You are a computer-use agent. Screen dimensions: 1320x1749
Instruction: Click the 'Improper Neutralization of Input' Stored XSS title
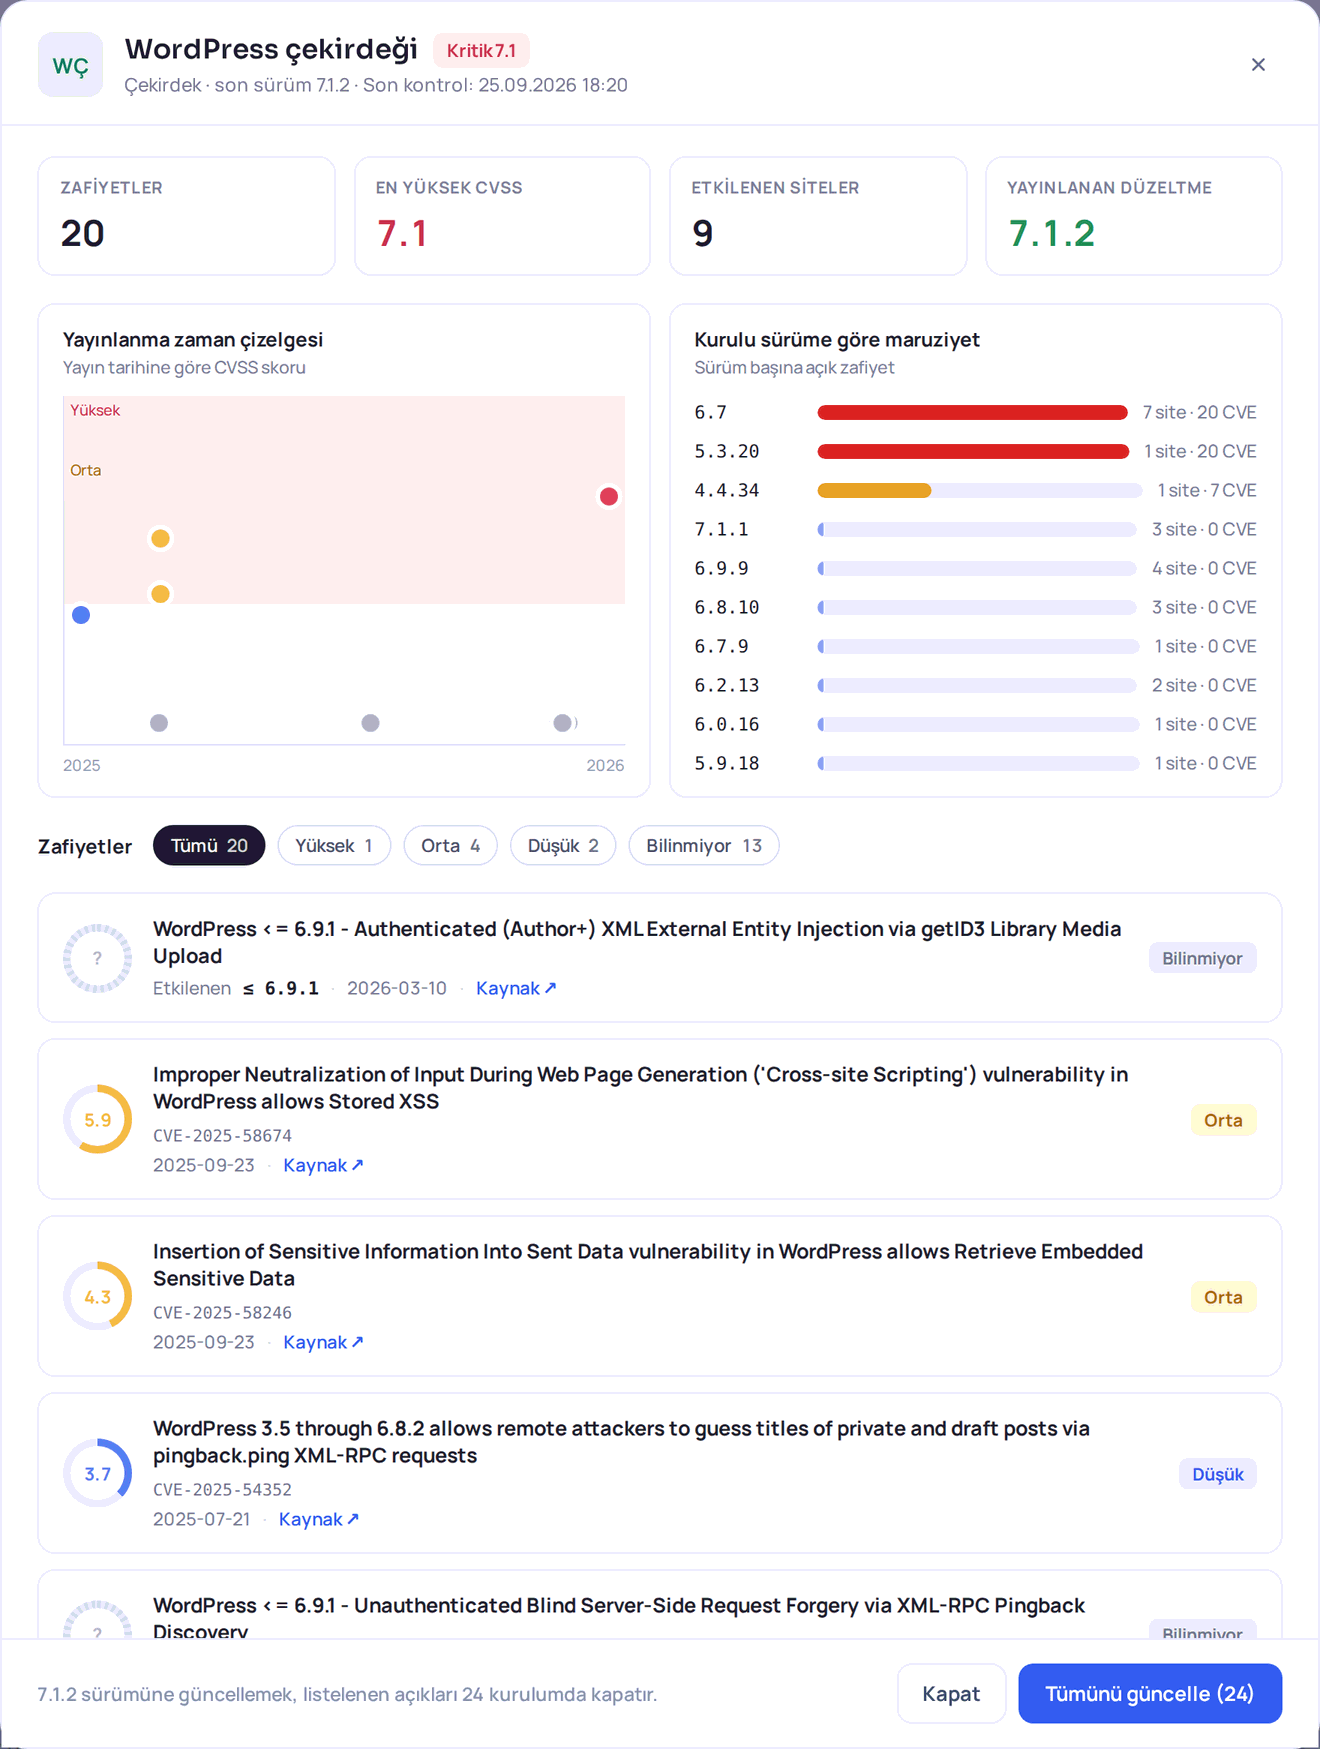coord(640,1088)
